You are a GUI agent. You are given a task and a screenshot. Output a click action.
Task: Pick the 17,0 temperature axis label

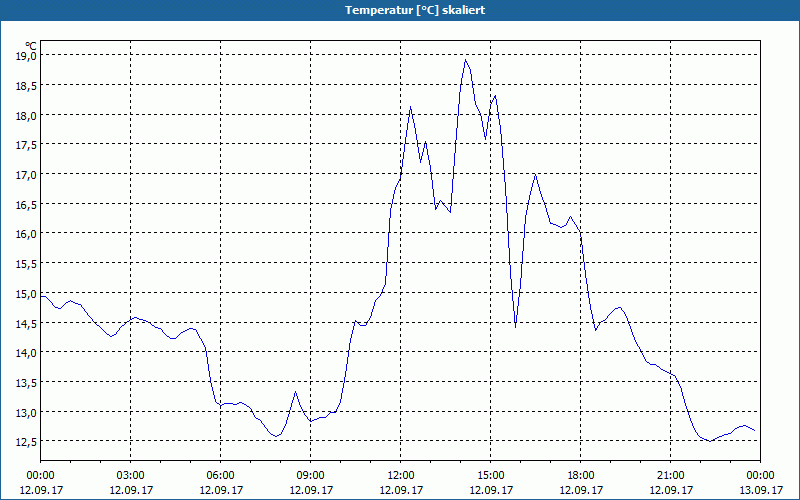click(x=26, y=174)
